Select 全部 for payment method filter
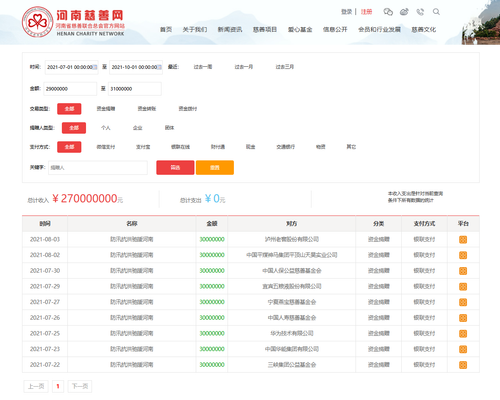 click(69, 147)
